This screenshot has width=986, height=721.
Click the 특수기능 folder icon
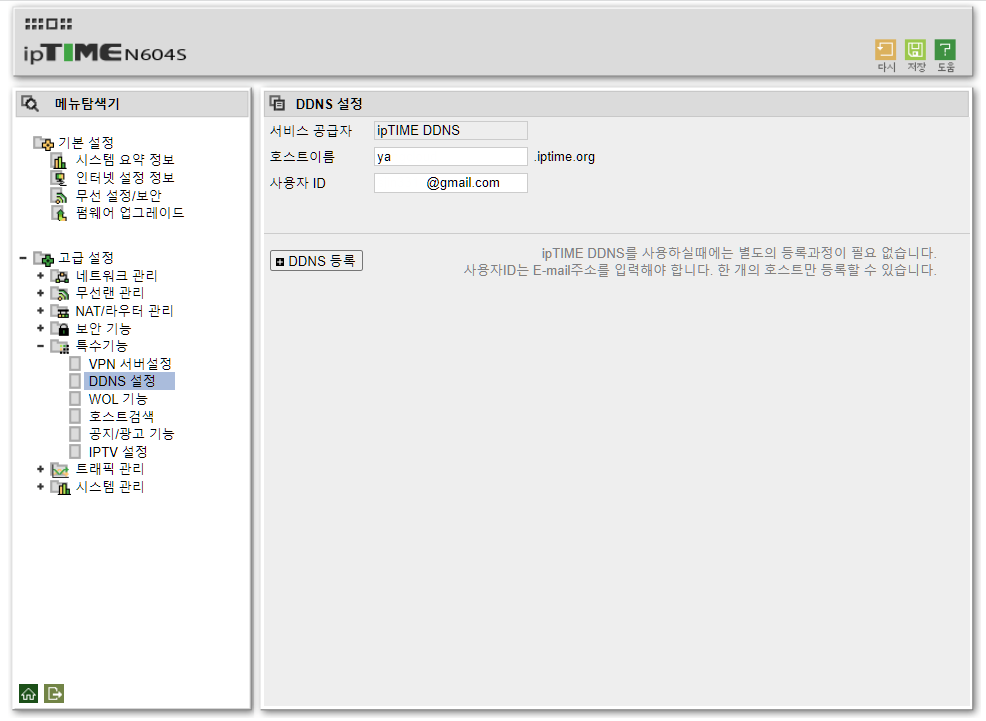tap(60, 346)
